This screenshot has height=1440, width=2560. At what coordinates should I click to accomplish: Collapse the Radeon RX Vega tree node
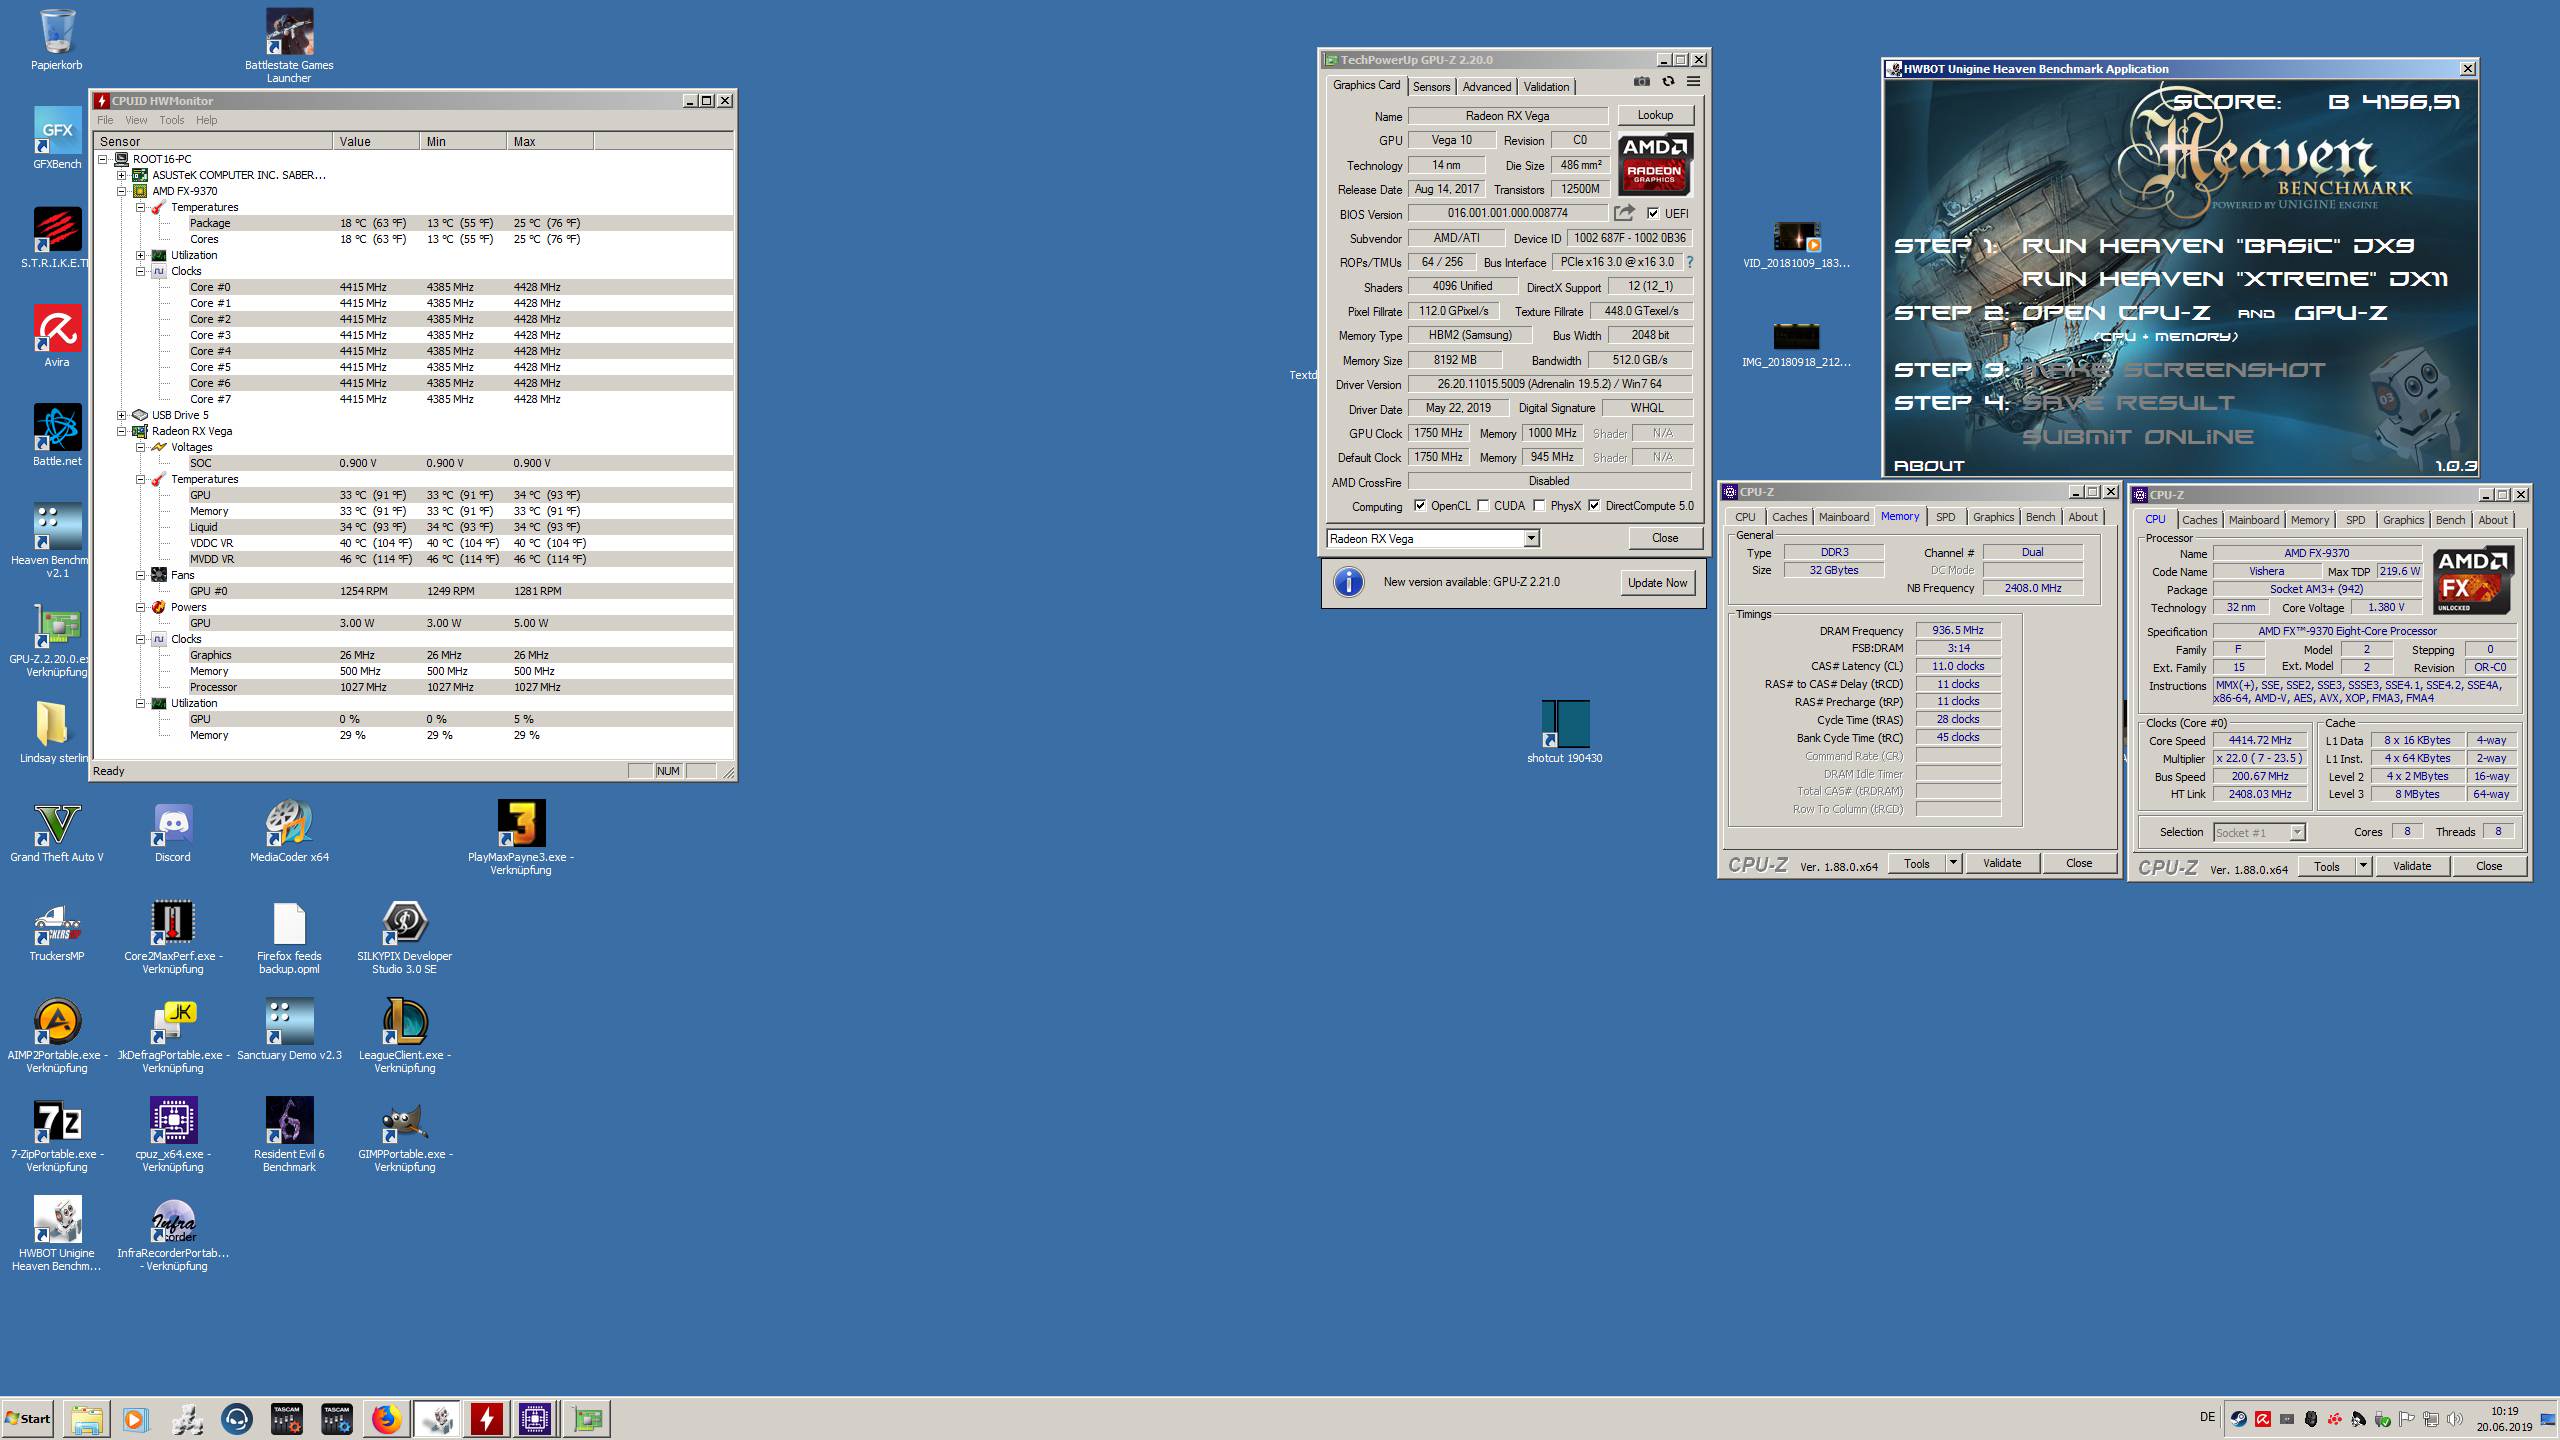pos(122,431)
